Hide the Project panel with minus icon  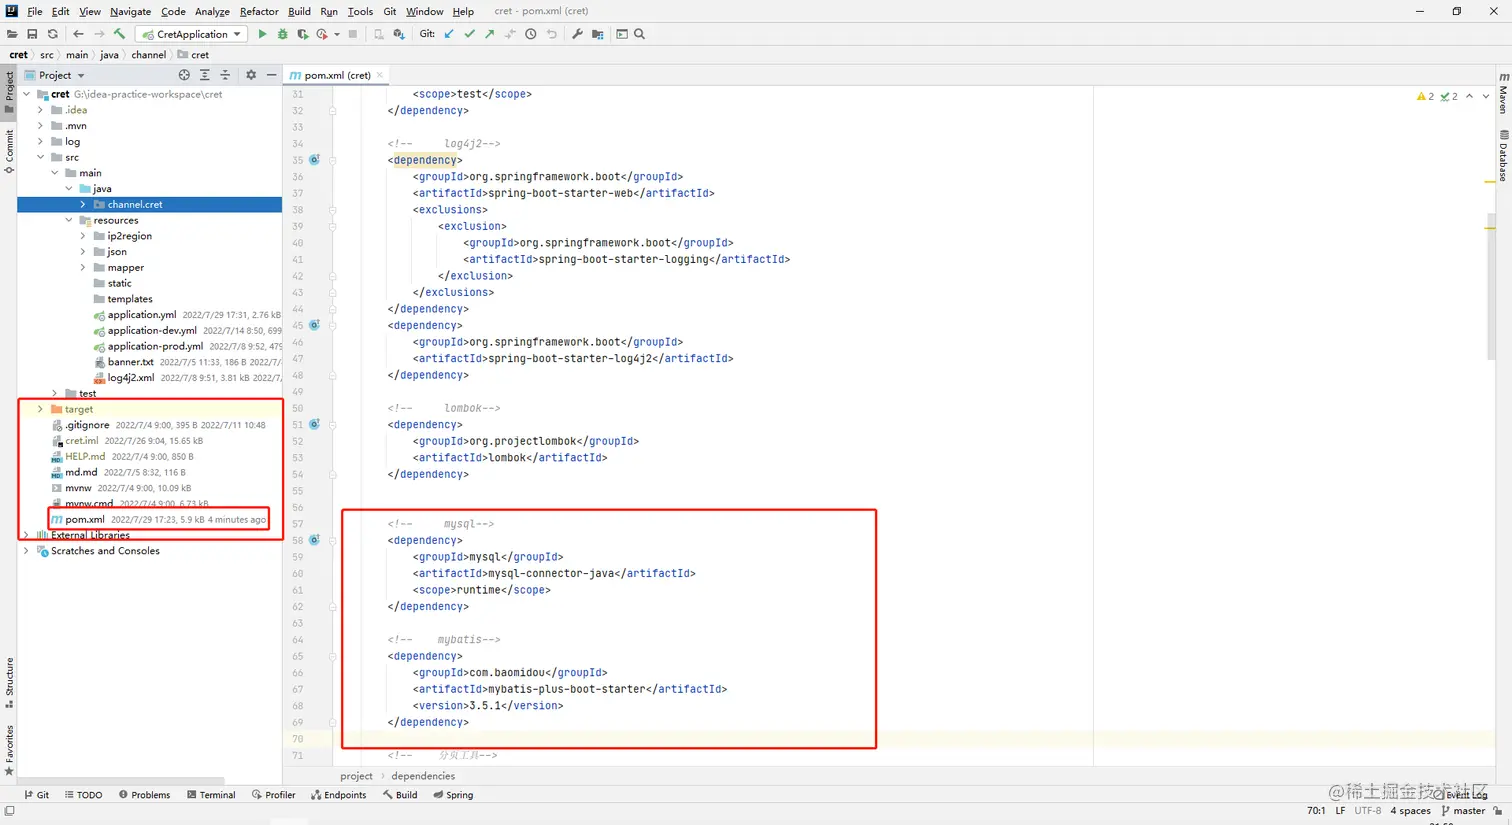[x=271, y=75]
